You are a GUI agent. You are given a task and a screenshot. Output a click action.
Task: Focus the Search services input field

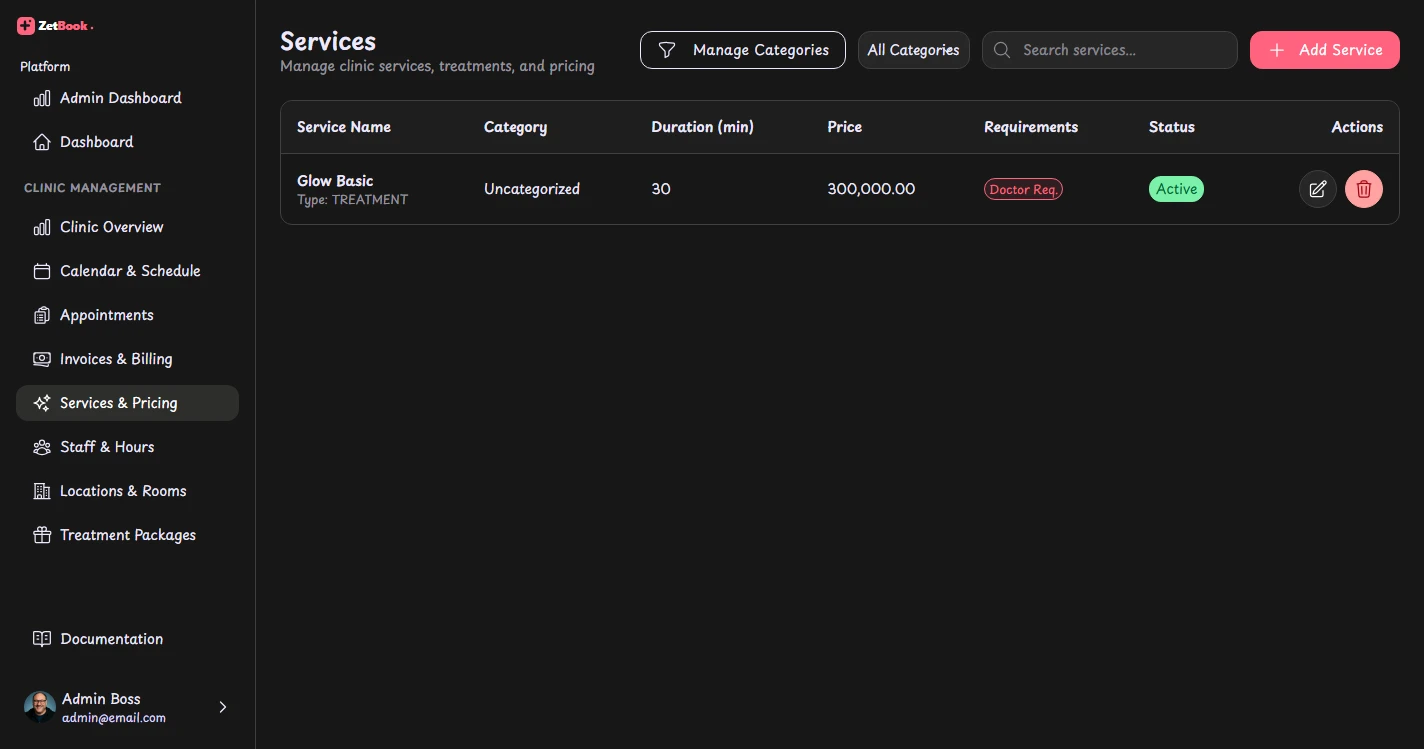coord(1110,50)
